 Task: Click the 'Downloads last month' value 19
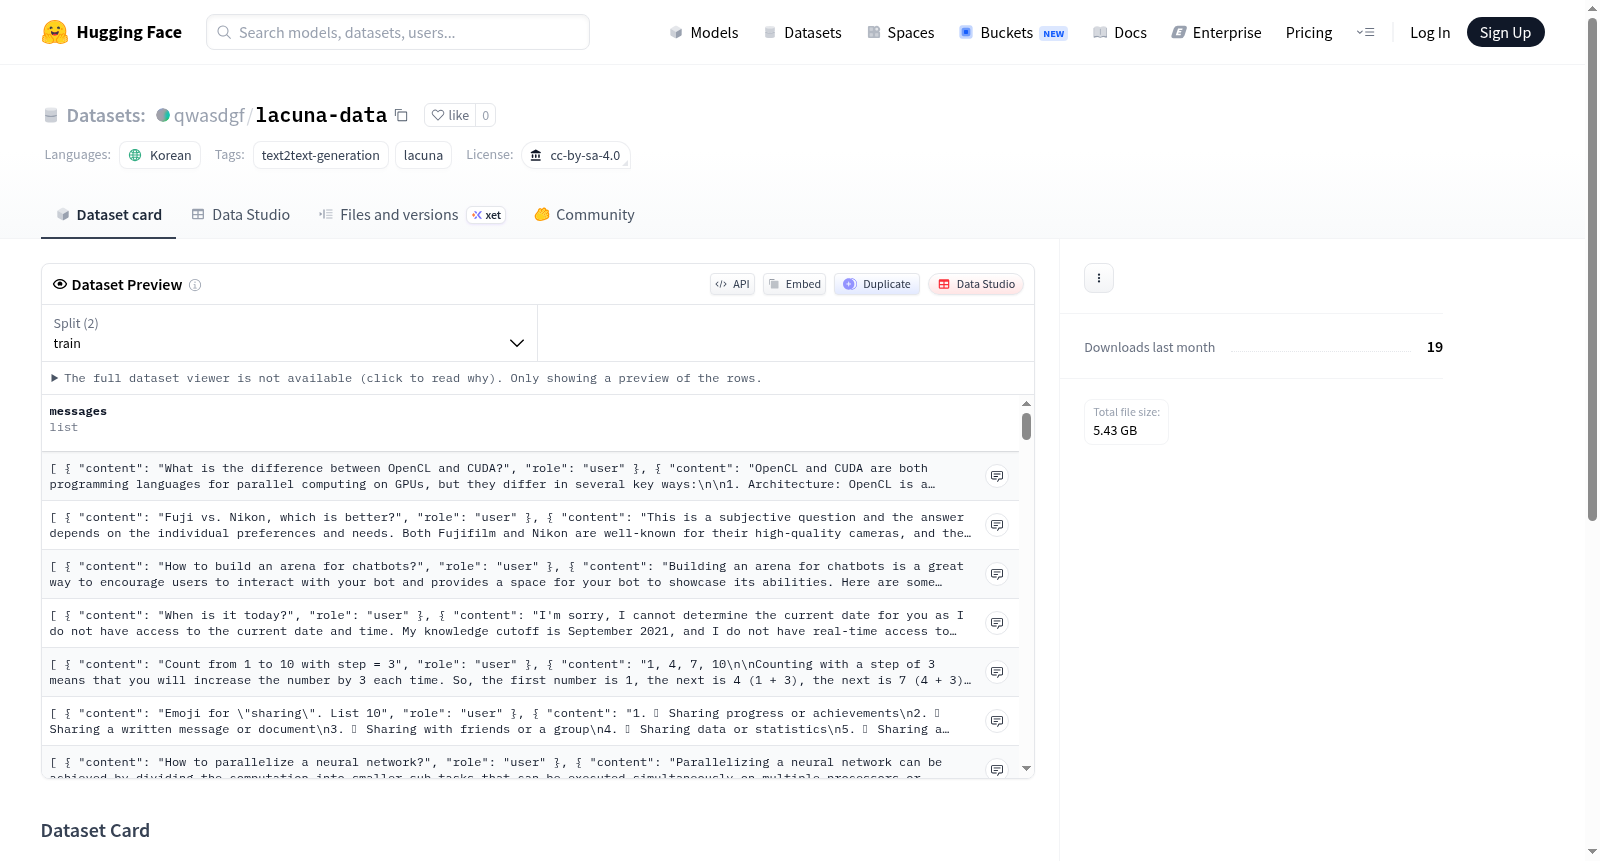click(x=1435, y=347)
